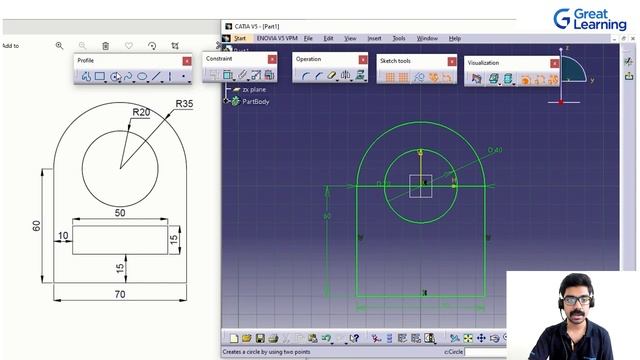Select the Trim eraser tool in Operation
The image size is (640, 360).
tap(332, 76)
